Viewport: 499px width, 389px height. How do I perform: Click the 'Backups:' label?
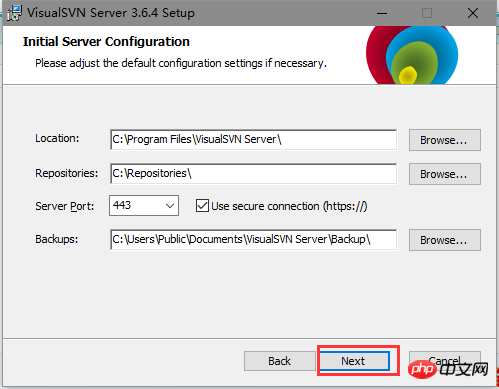pyautogui.click(x=57, y=239)
